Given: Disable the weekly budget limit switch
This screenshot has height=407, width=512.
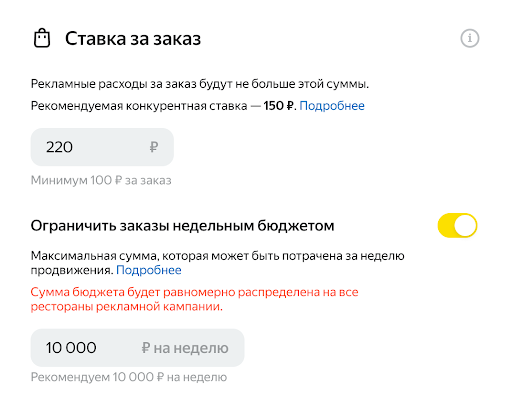Looking at the screenshot, I should (457, 225).
